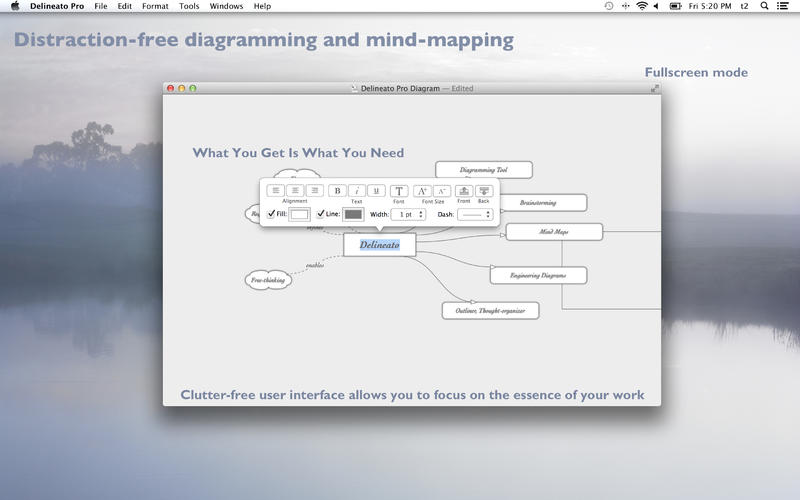Screen dimensions: 800x500
Task: Toggle bold text formatting
Action: tap(337, 190)
